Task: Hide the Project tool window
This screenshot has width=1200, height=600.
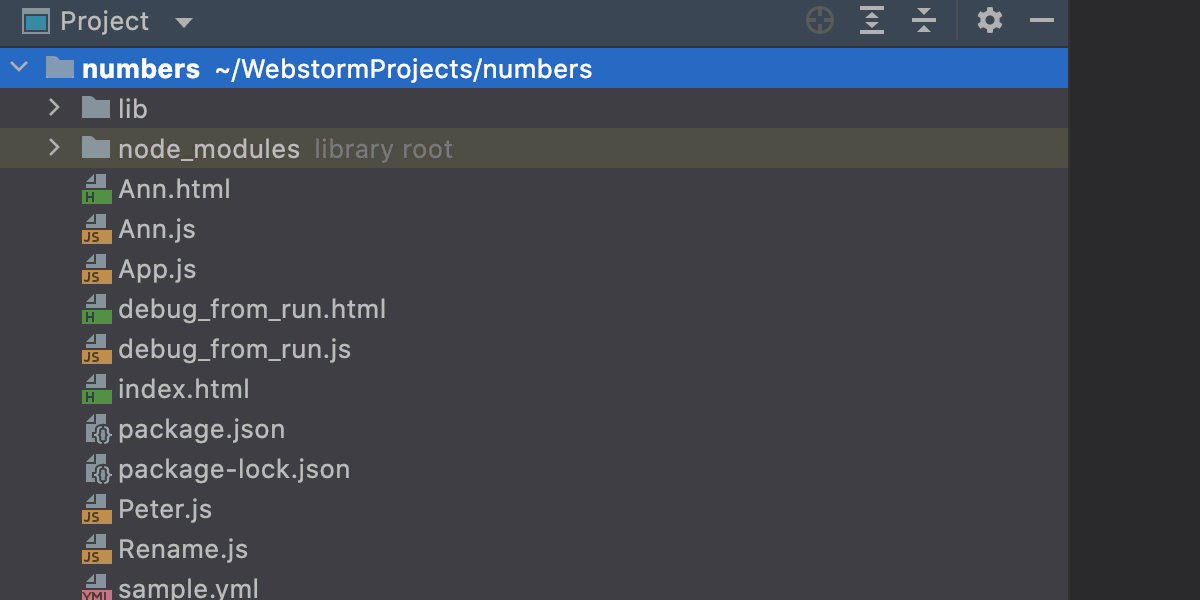Action: point(1041,21)
